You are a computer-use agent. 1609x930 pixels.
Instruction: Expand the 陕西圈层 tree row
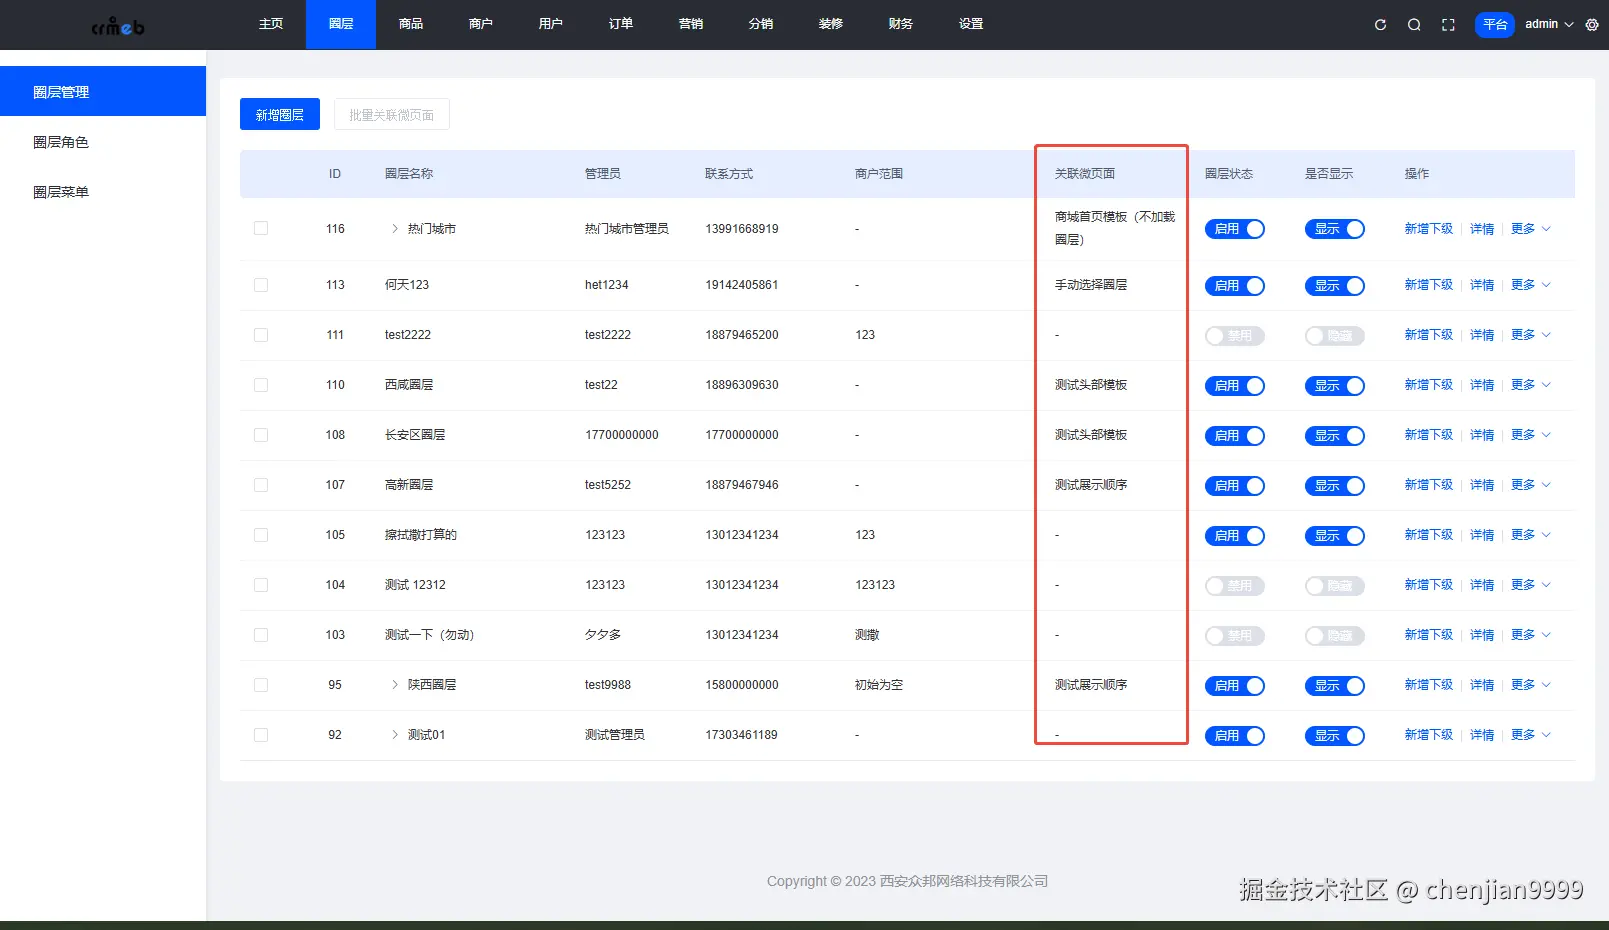(x=395, y=685)
